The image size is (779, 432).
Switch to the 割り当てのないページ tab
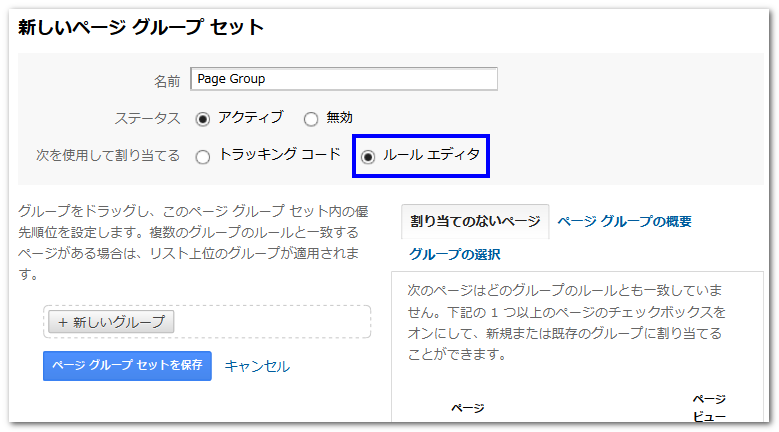click(475, 222)
